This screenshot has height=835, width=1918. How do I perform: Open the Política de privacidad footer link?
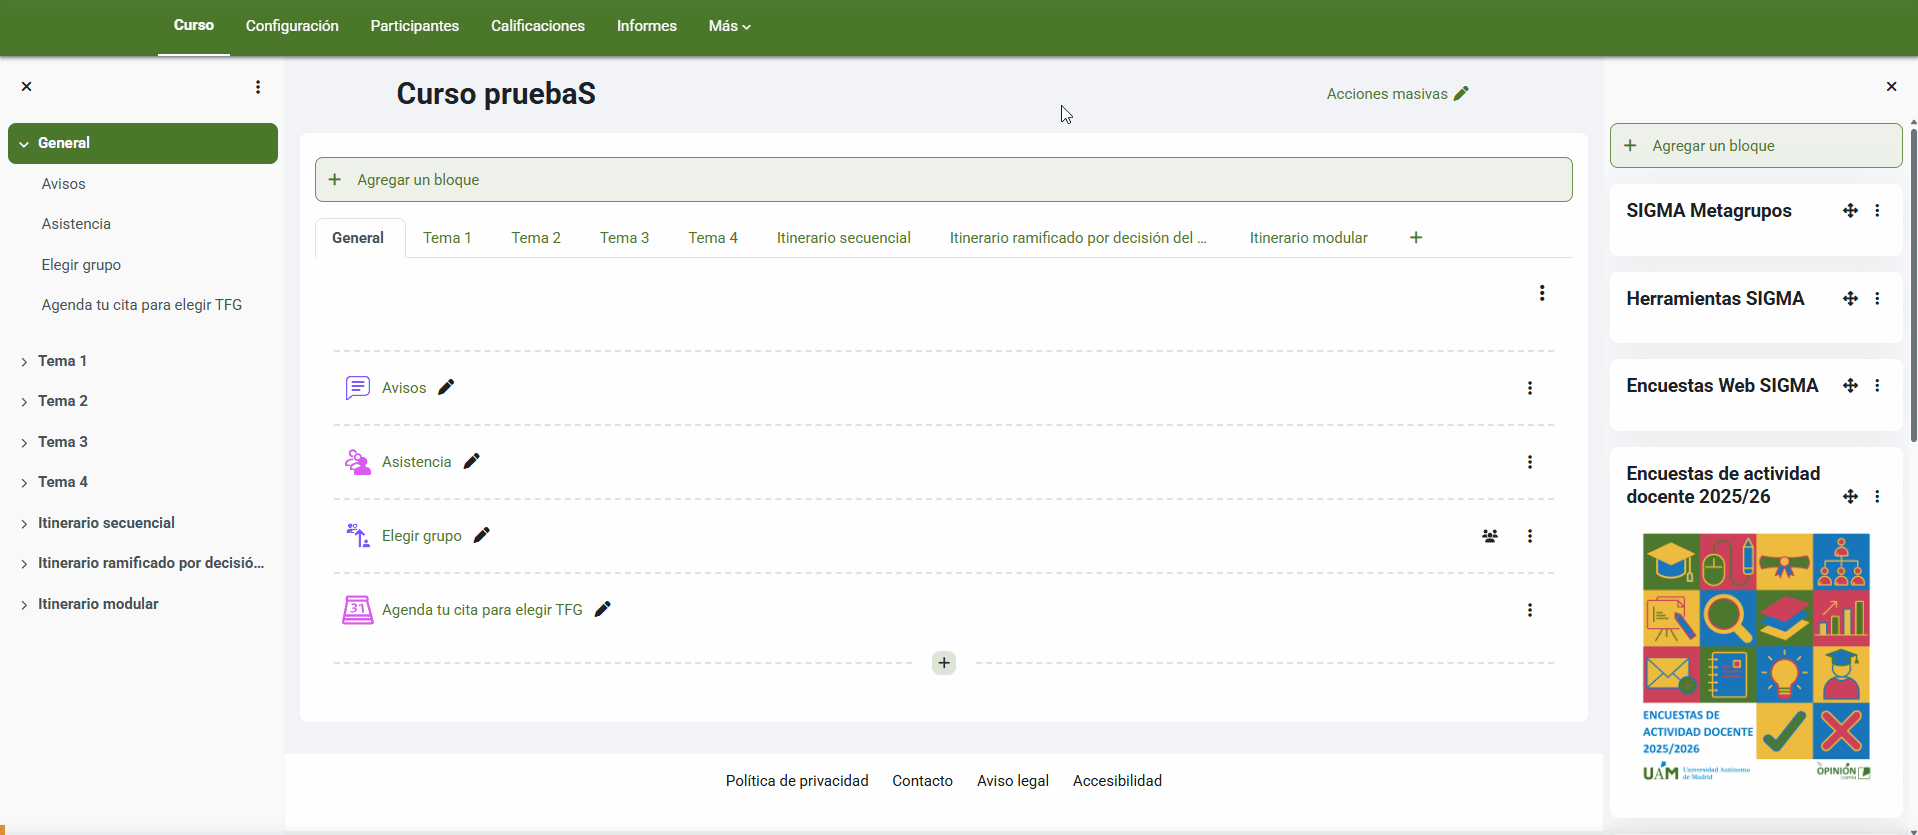pos(796,781)
